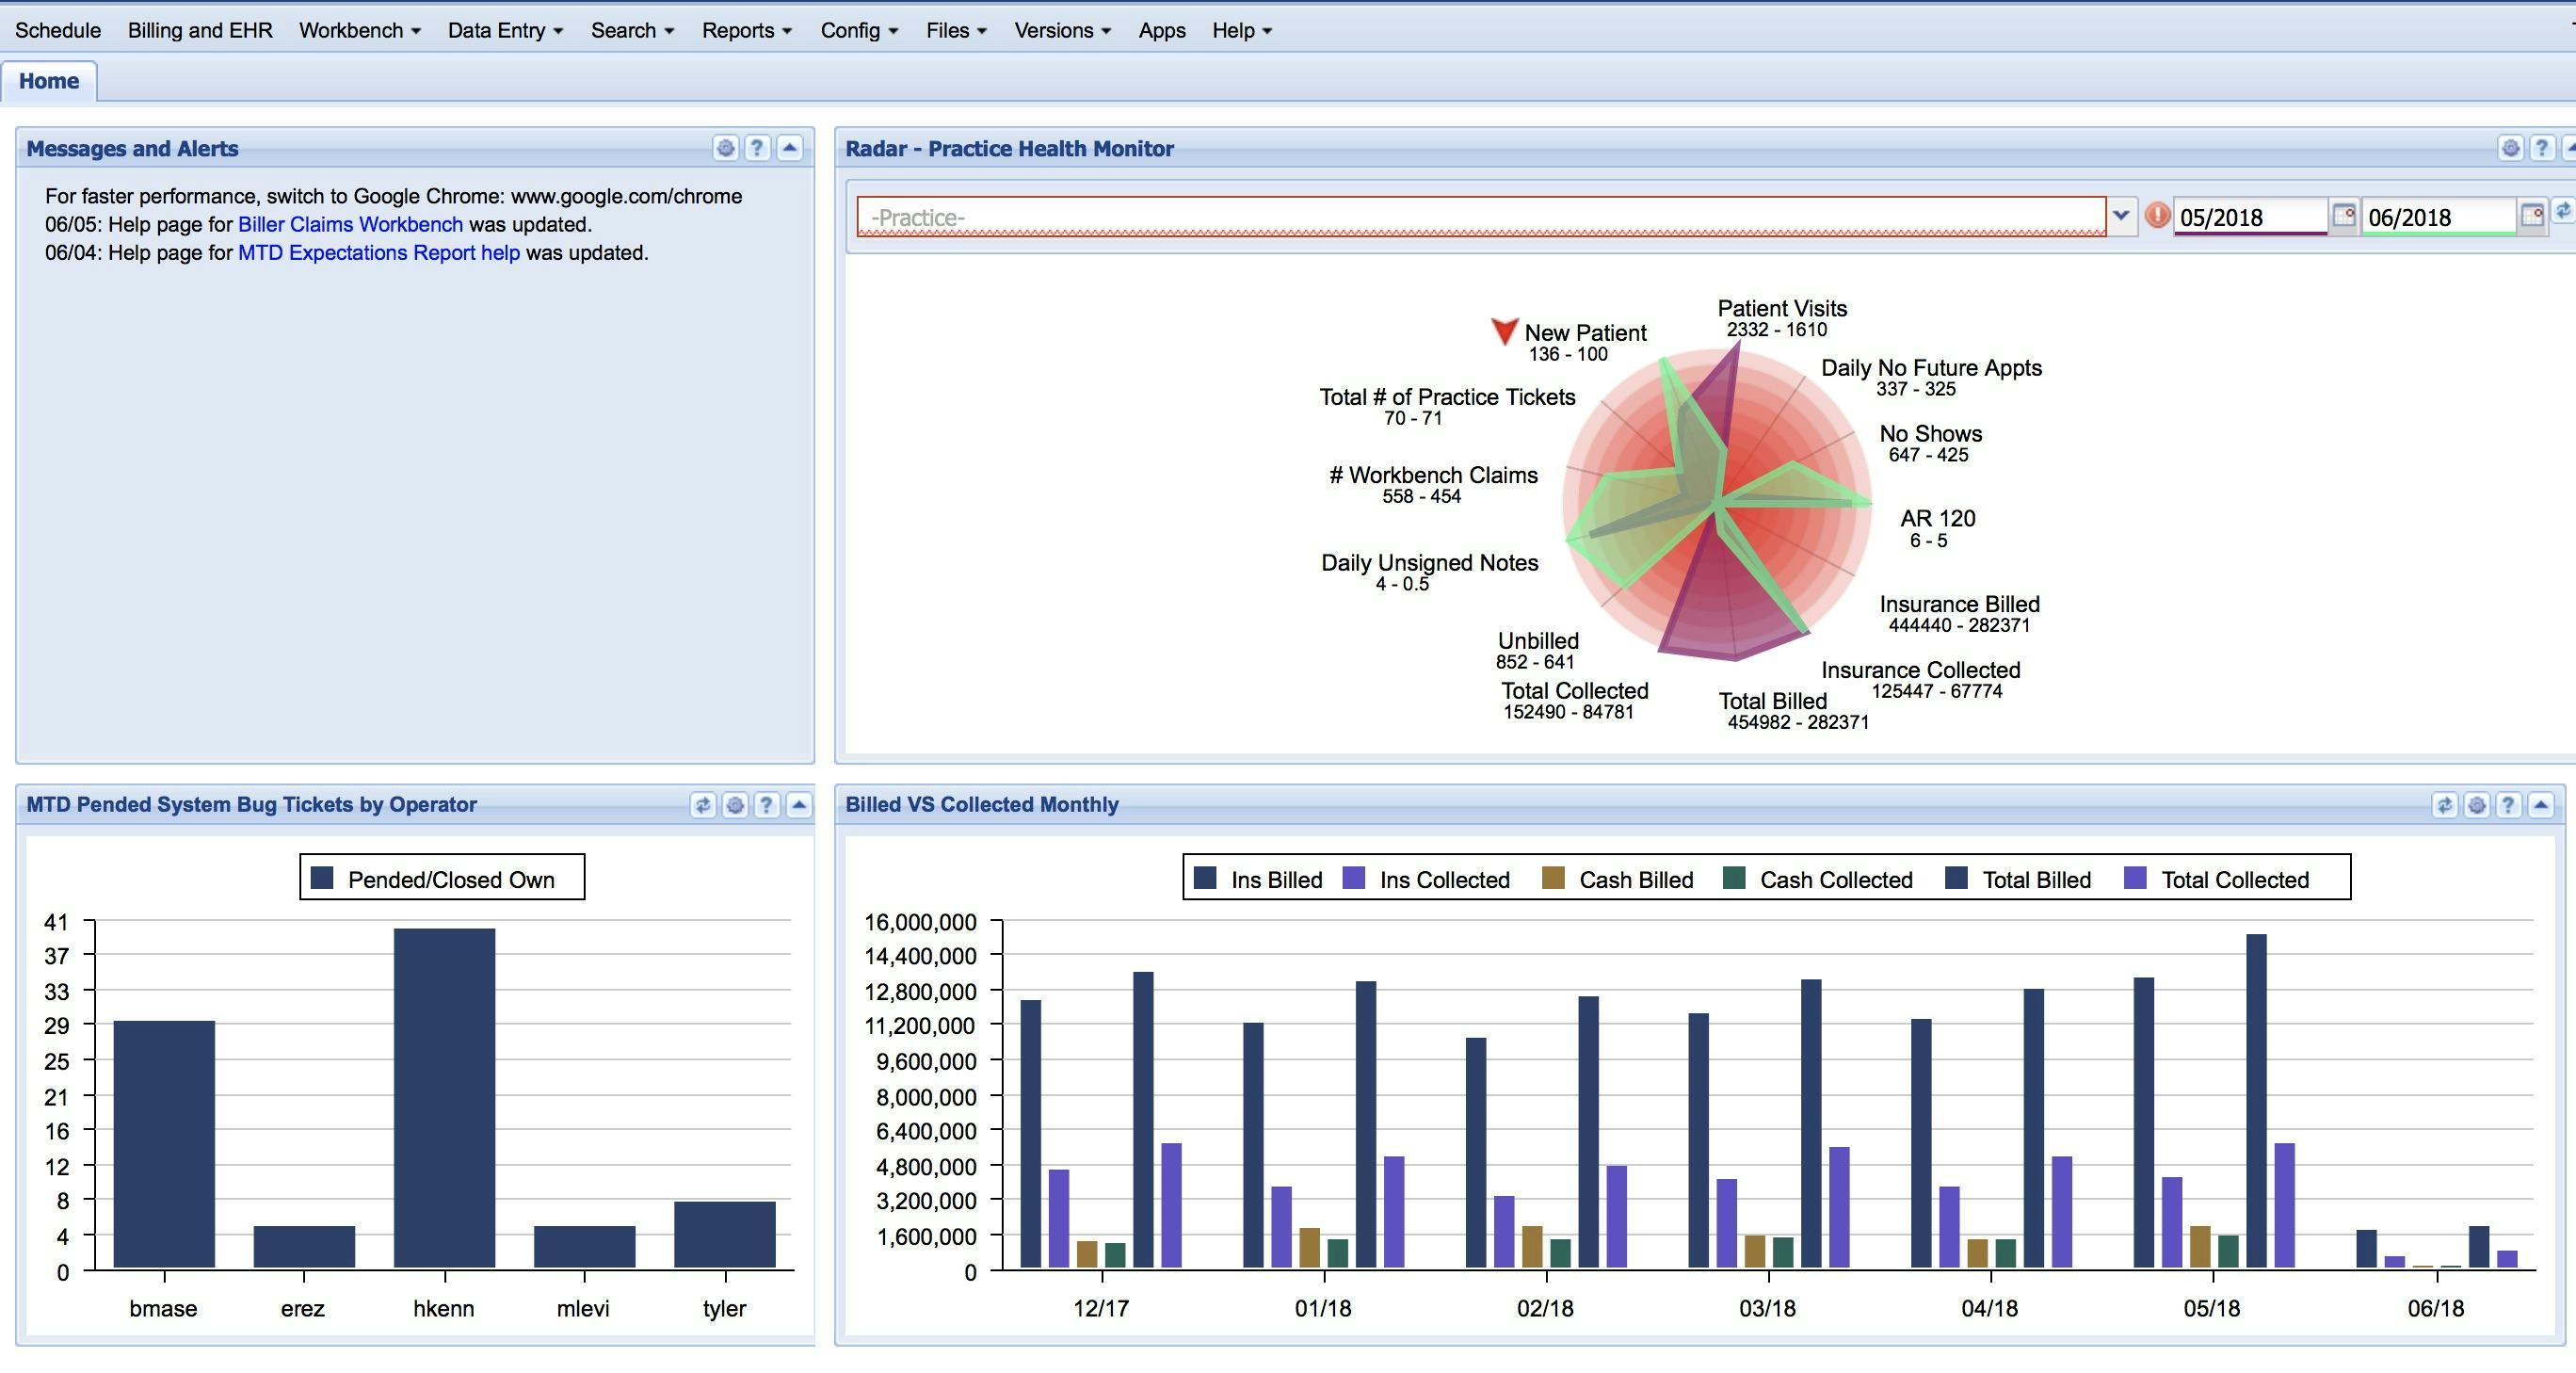2576x1373 pixels.
Task: Refresh the MTD Pended System Bug Tickets widget
Action: (x=703, y=804)
